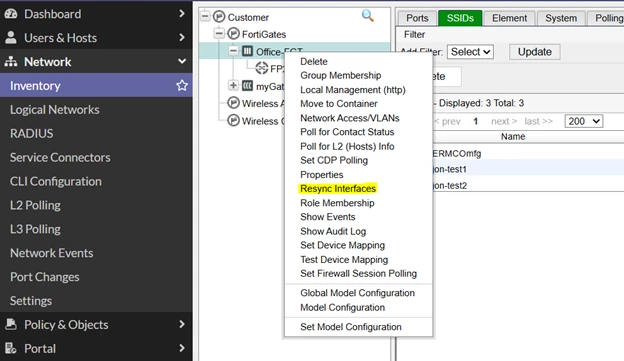Expand the Portal menu chevron
The height and width of the screenshot is (361, 624).
[x=182, y=348]
